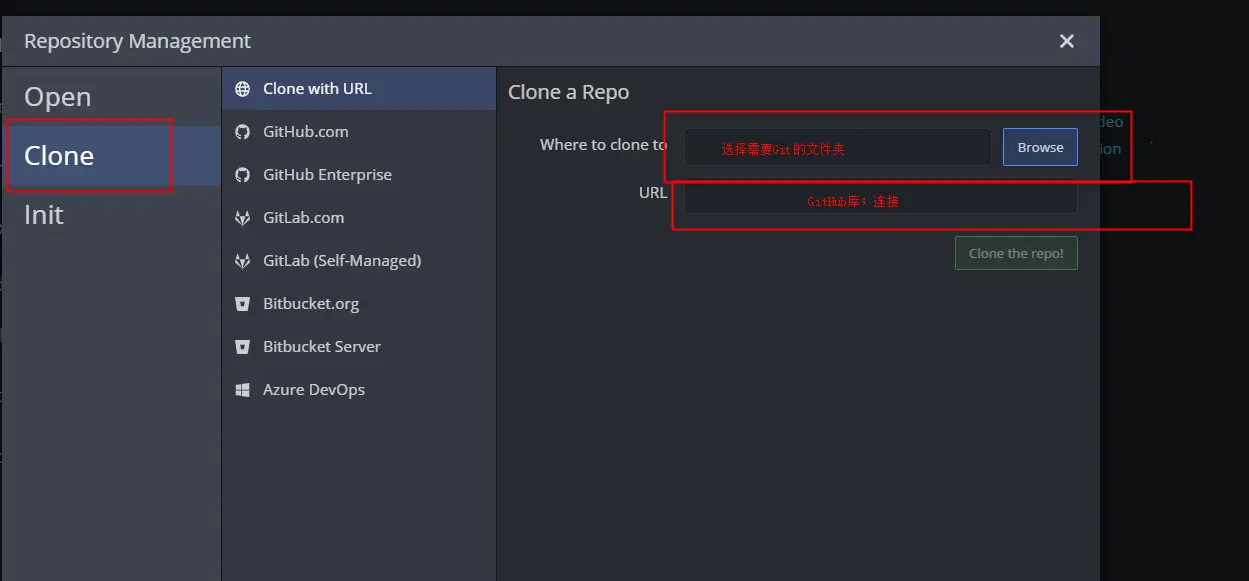Click the globe icon for Clone with URL
This screenshot has width=1249, height=581.
[242, 89]
